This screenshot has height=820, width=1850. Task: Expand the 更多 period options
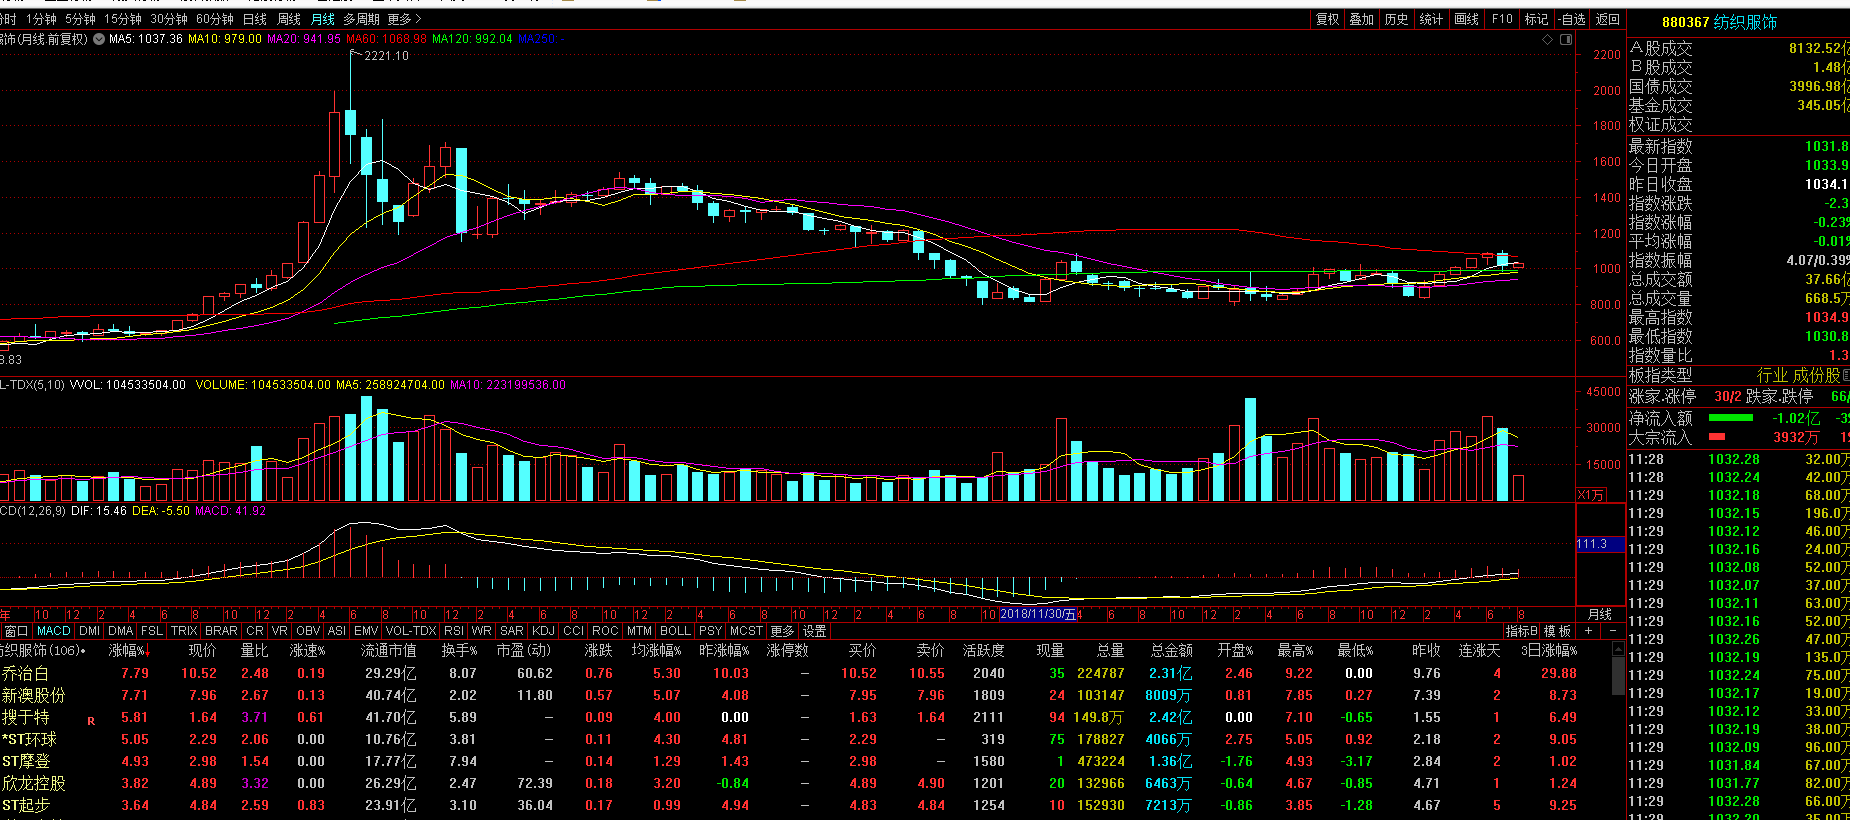[405, 19]
